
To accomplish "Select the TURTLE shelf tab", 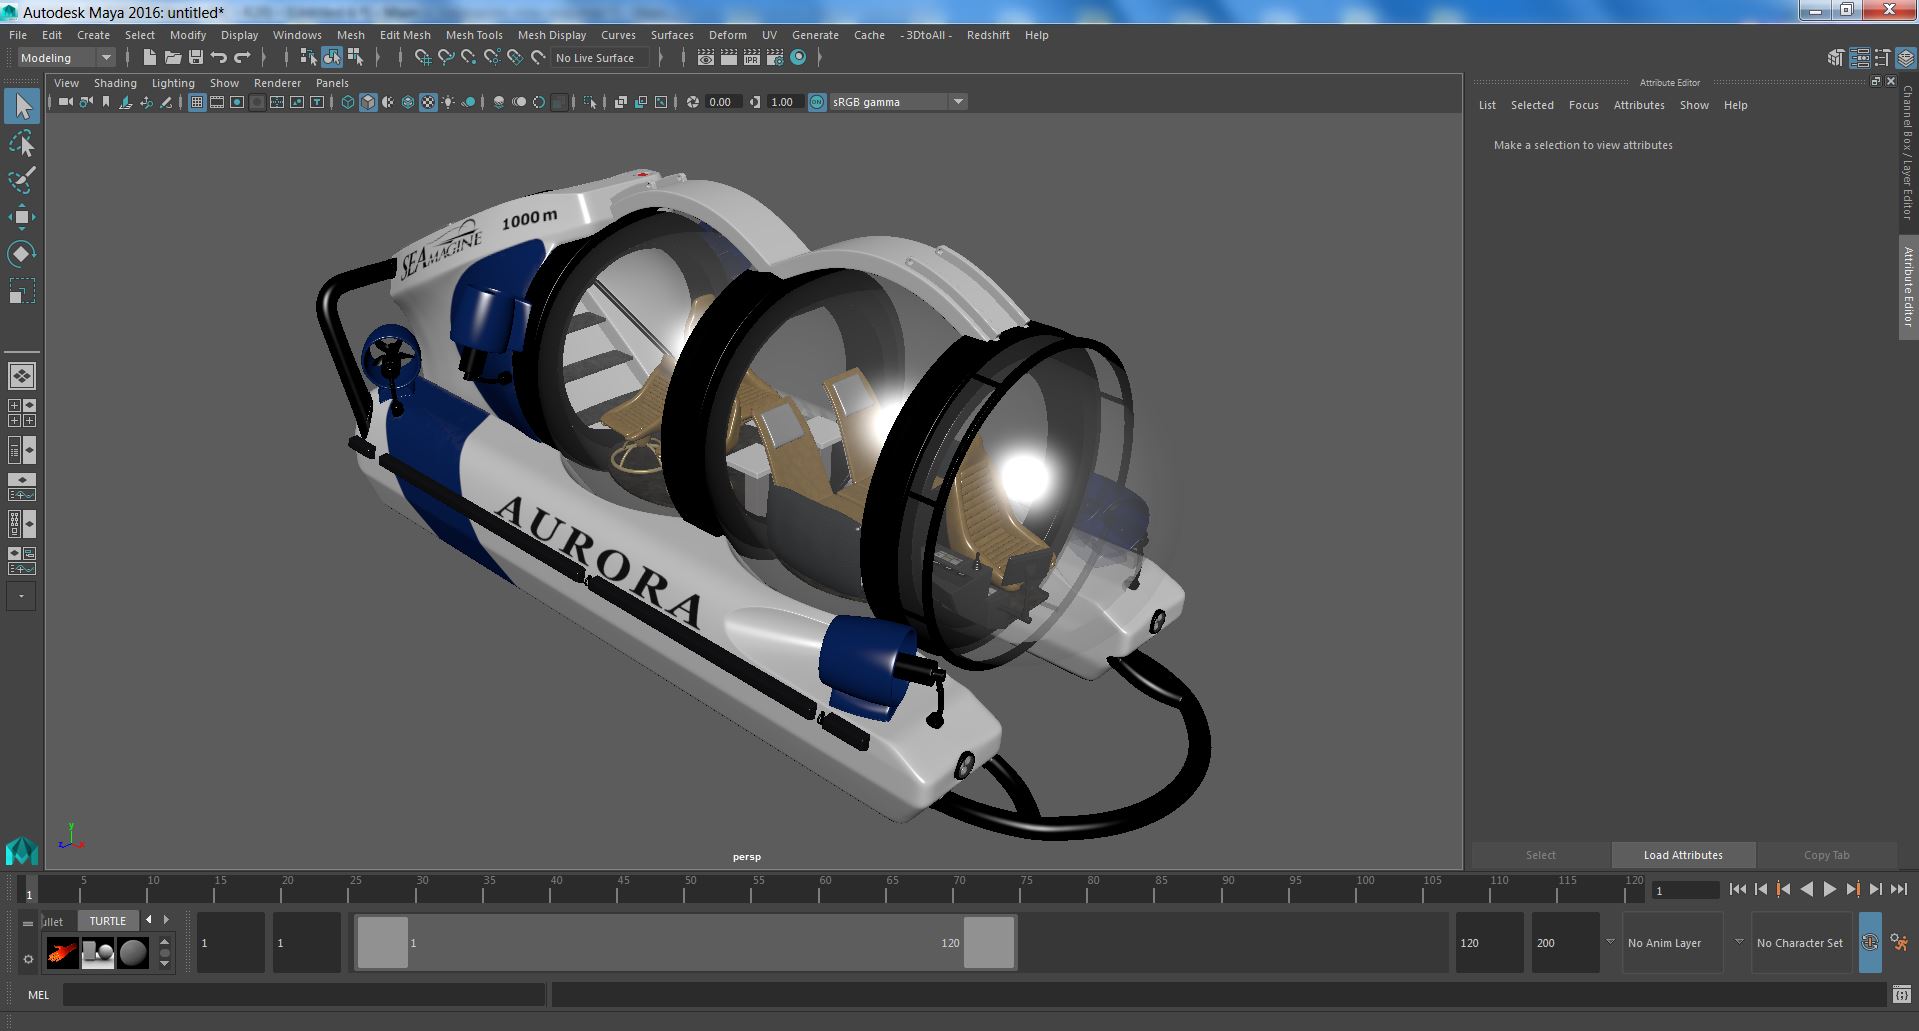I will [x=108, y=921].
